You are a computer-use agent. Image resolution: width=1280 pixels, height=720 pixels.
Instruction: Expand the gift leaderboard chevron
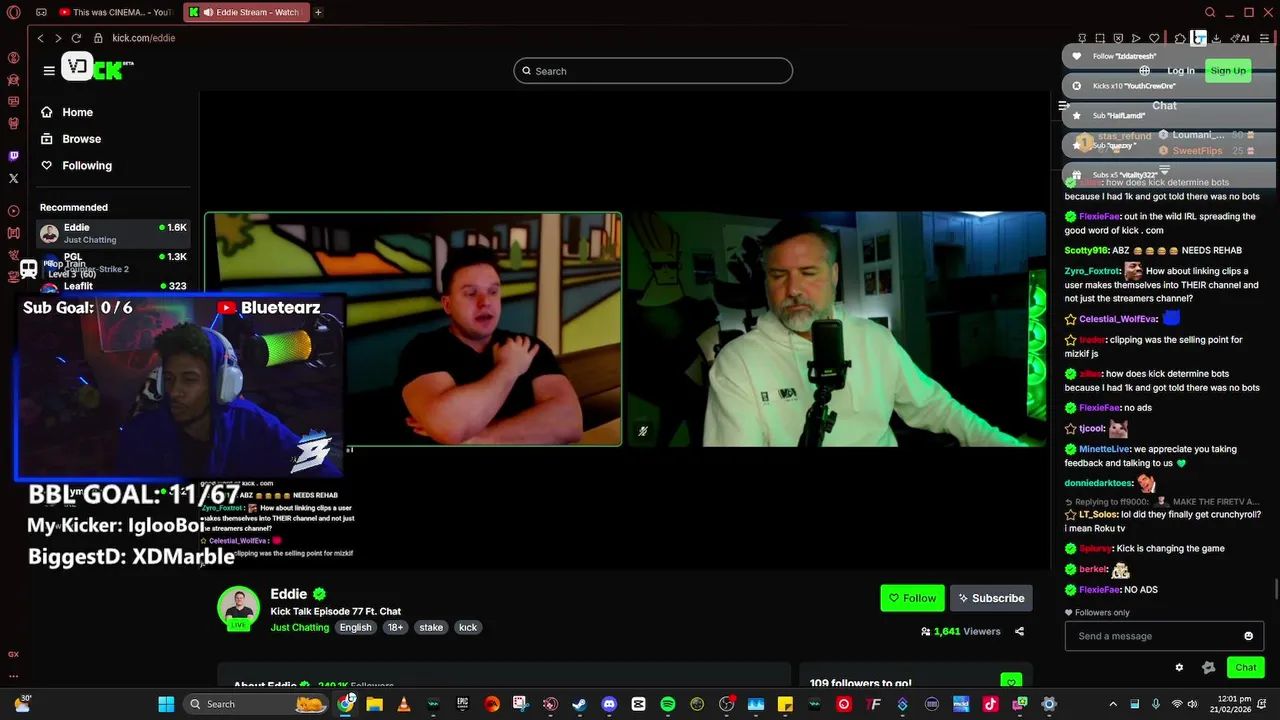[1164, 171]
